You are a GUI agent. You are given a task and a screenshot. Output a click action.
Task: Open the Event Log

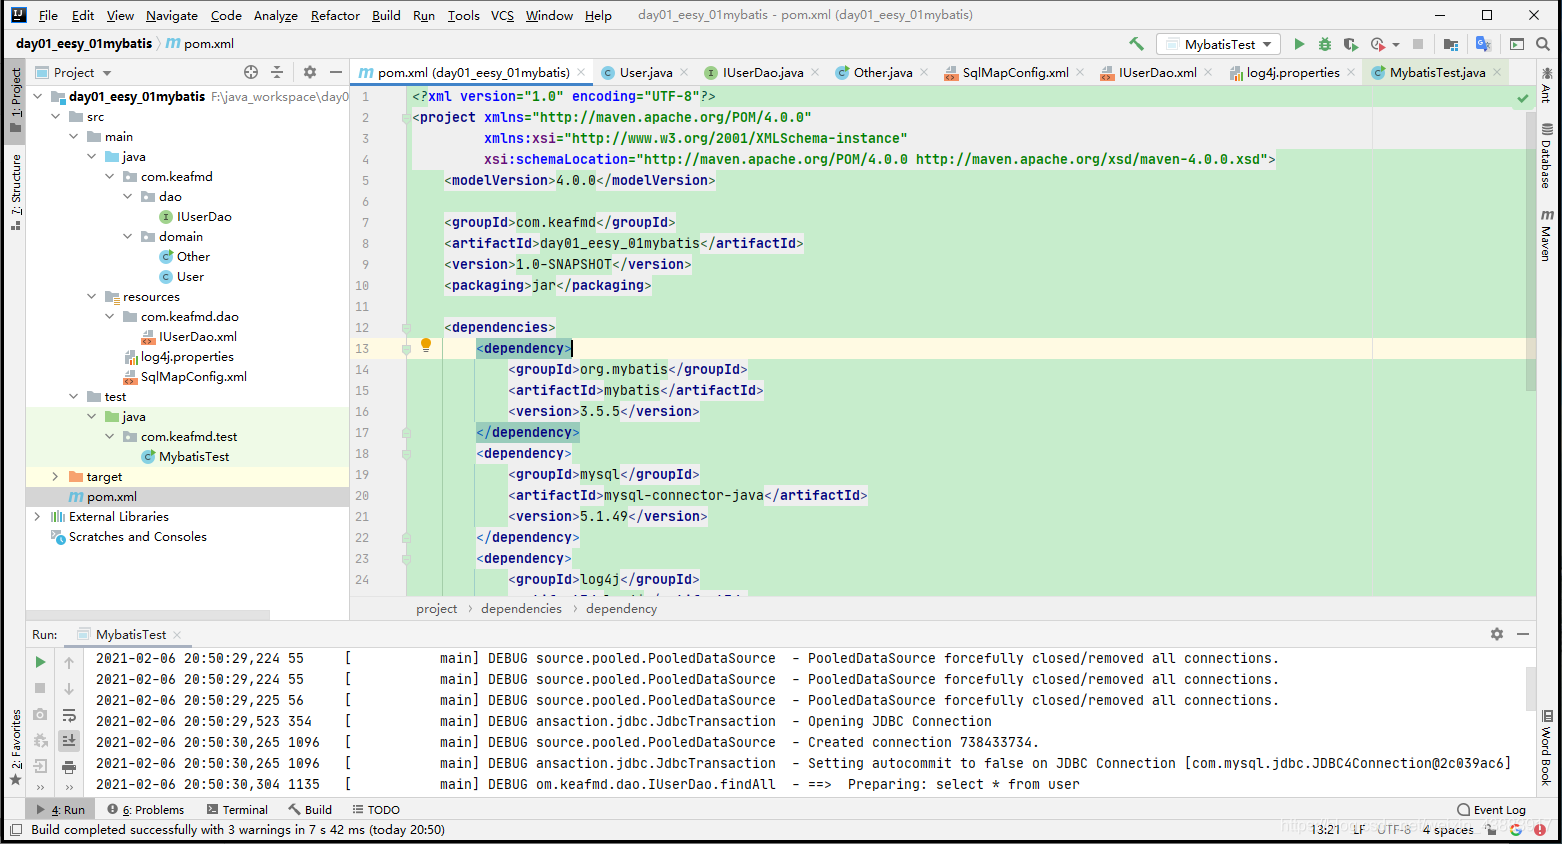[1491, 810]
